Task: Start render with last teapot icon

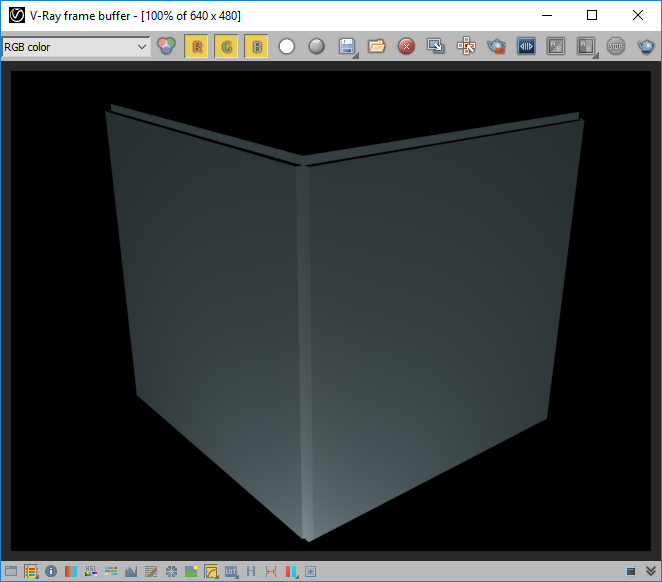Action: point(646,46)
